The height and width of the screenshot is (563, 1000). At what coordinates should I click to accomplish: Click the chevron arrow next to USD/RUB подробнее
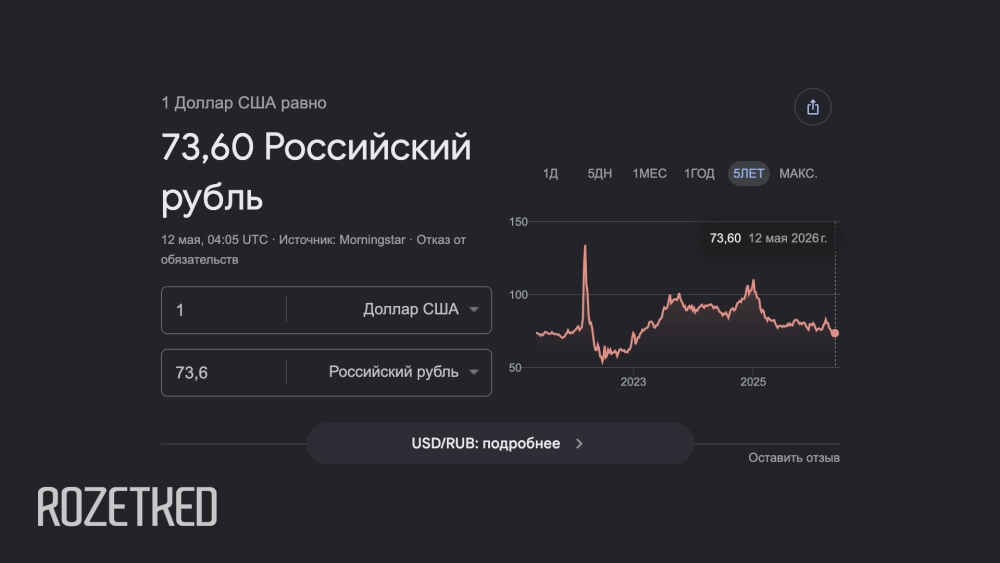point(579,444)
